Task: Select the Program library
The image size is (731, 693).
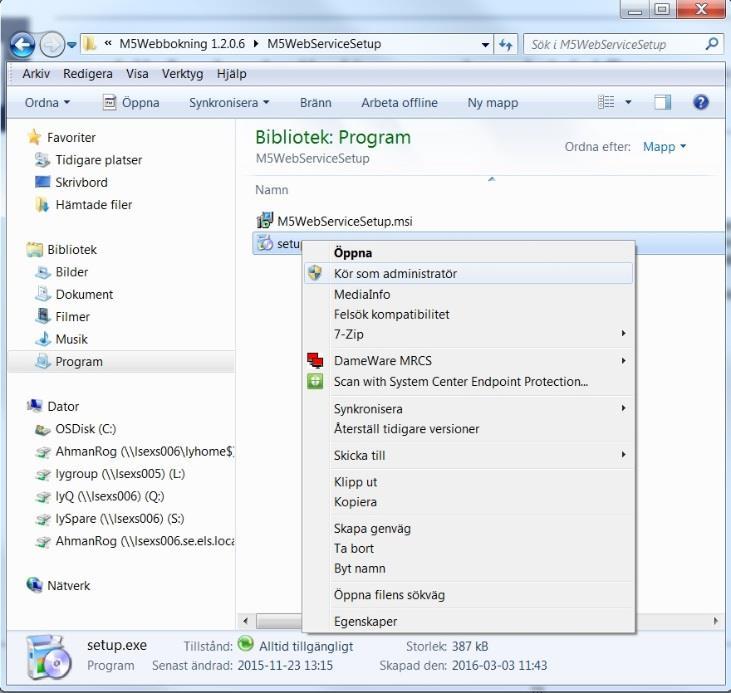Action: [x=79, y=361]
